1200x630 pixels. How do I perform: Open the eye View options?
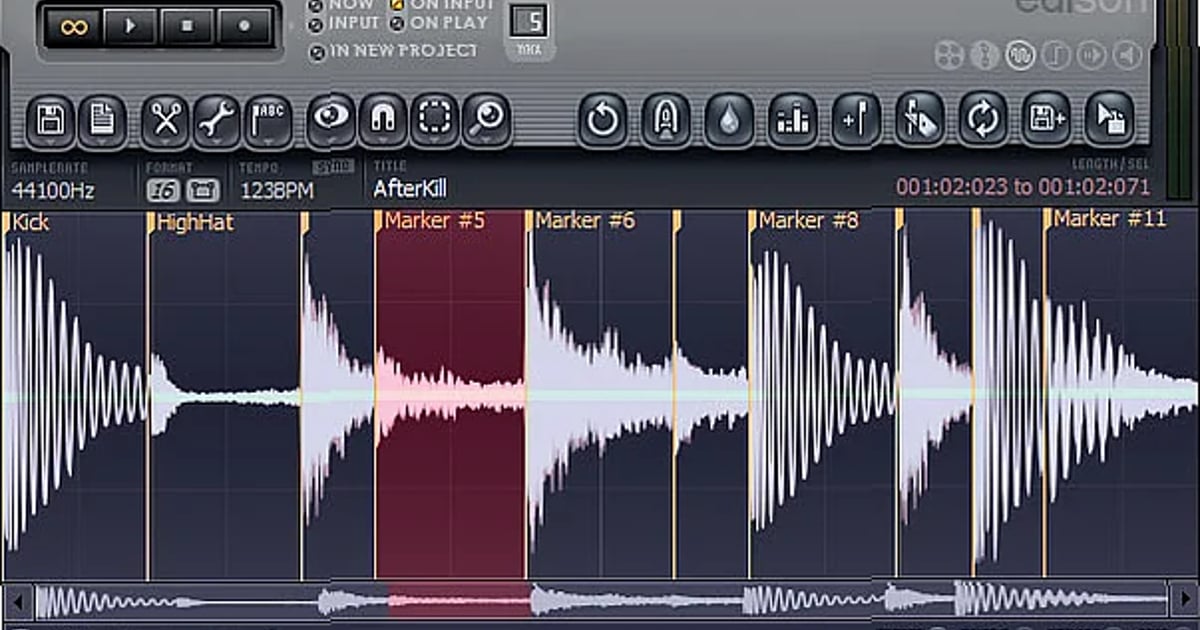[330, 118]
